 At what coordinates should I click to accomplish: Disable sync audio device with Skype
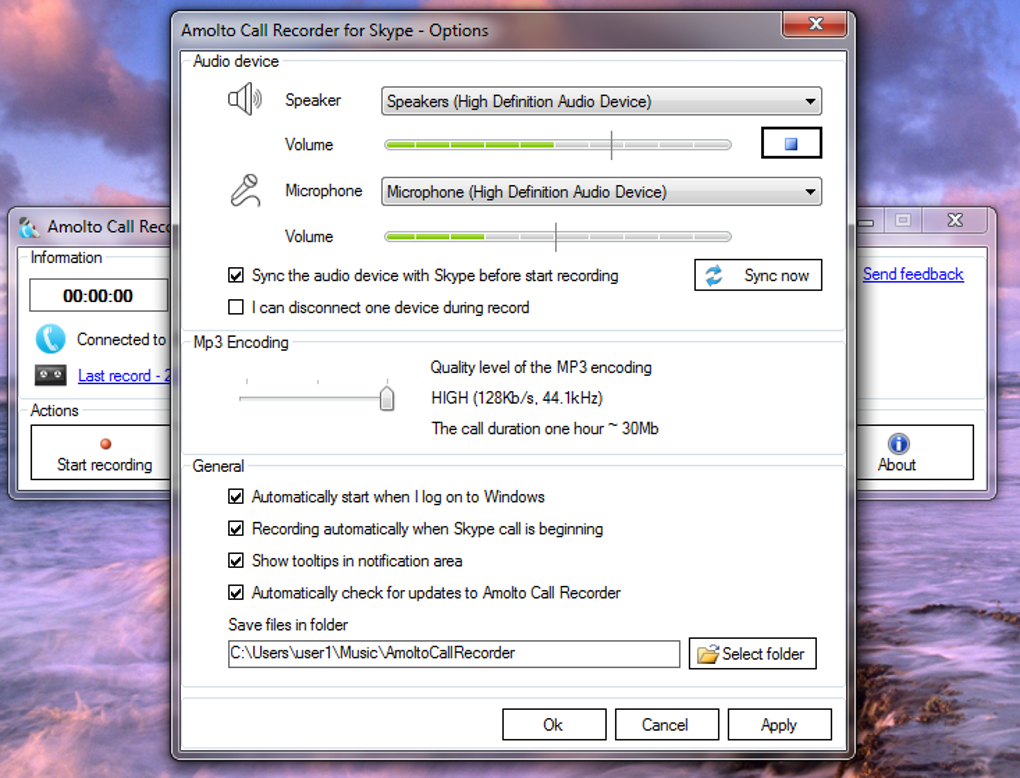pyautogui.click(x=235, y=275)
